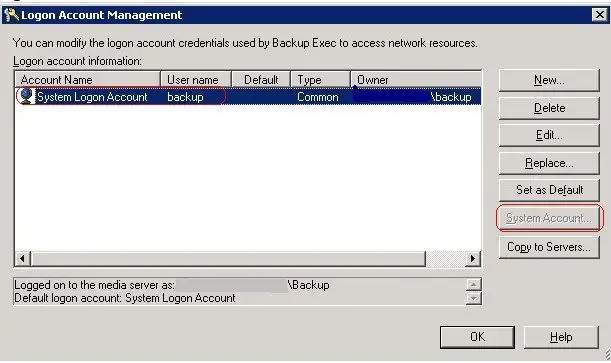Click 'Default logon account: System Logon Account' line
Viewport: 611px width, 363px height.
click(125, 298)
